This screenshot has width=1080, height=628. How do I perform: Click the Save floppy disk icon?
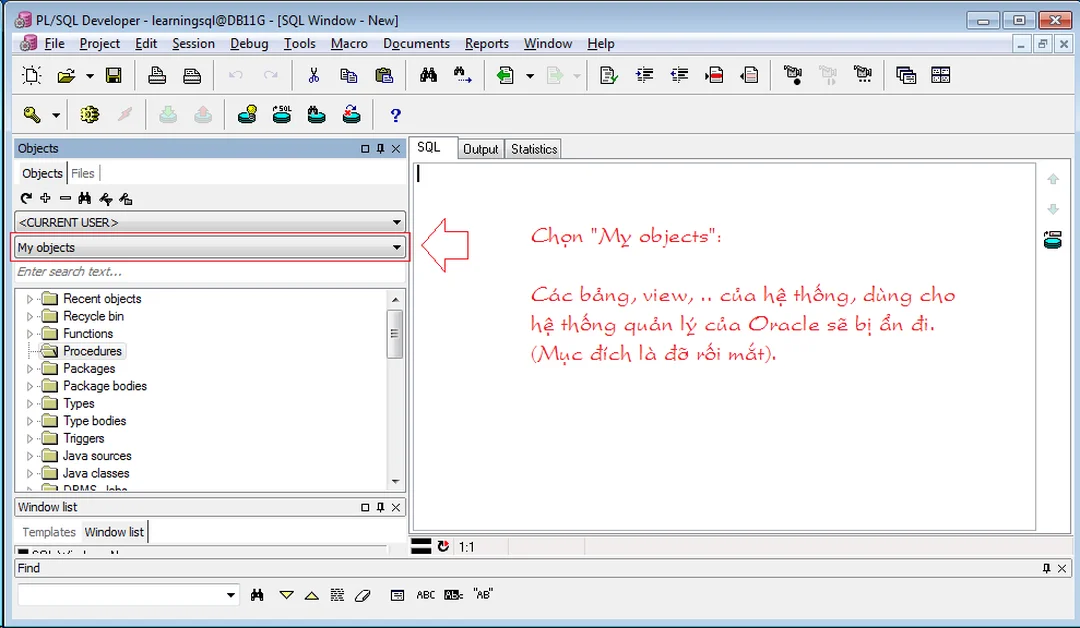tap(114, 75)
